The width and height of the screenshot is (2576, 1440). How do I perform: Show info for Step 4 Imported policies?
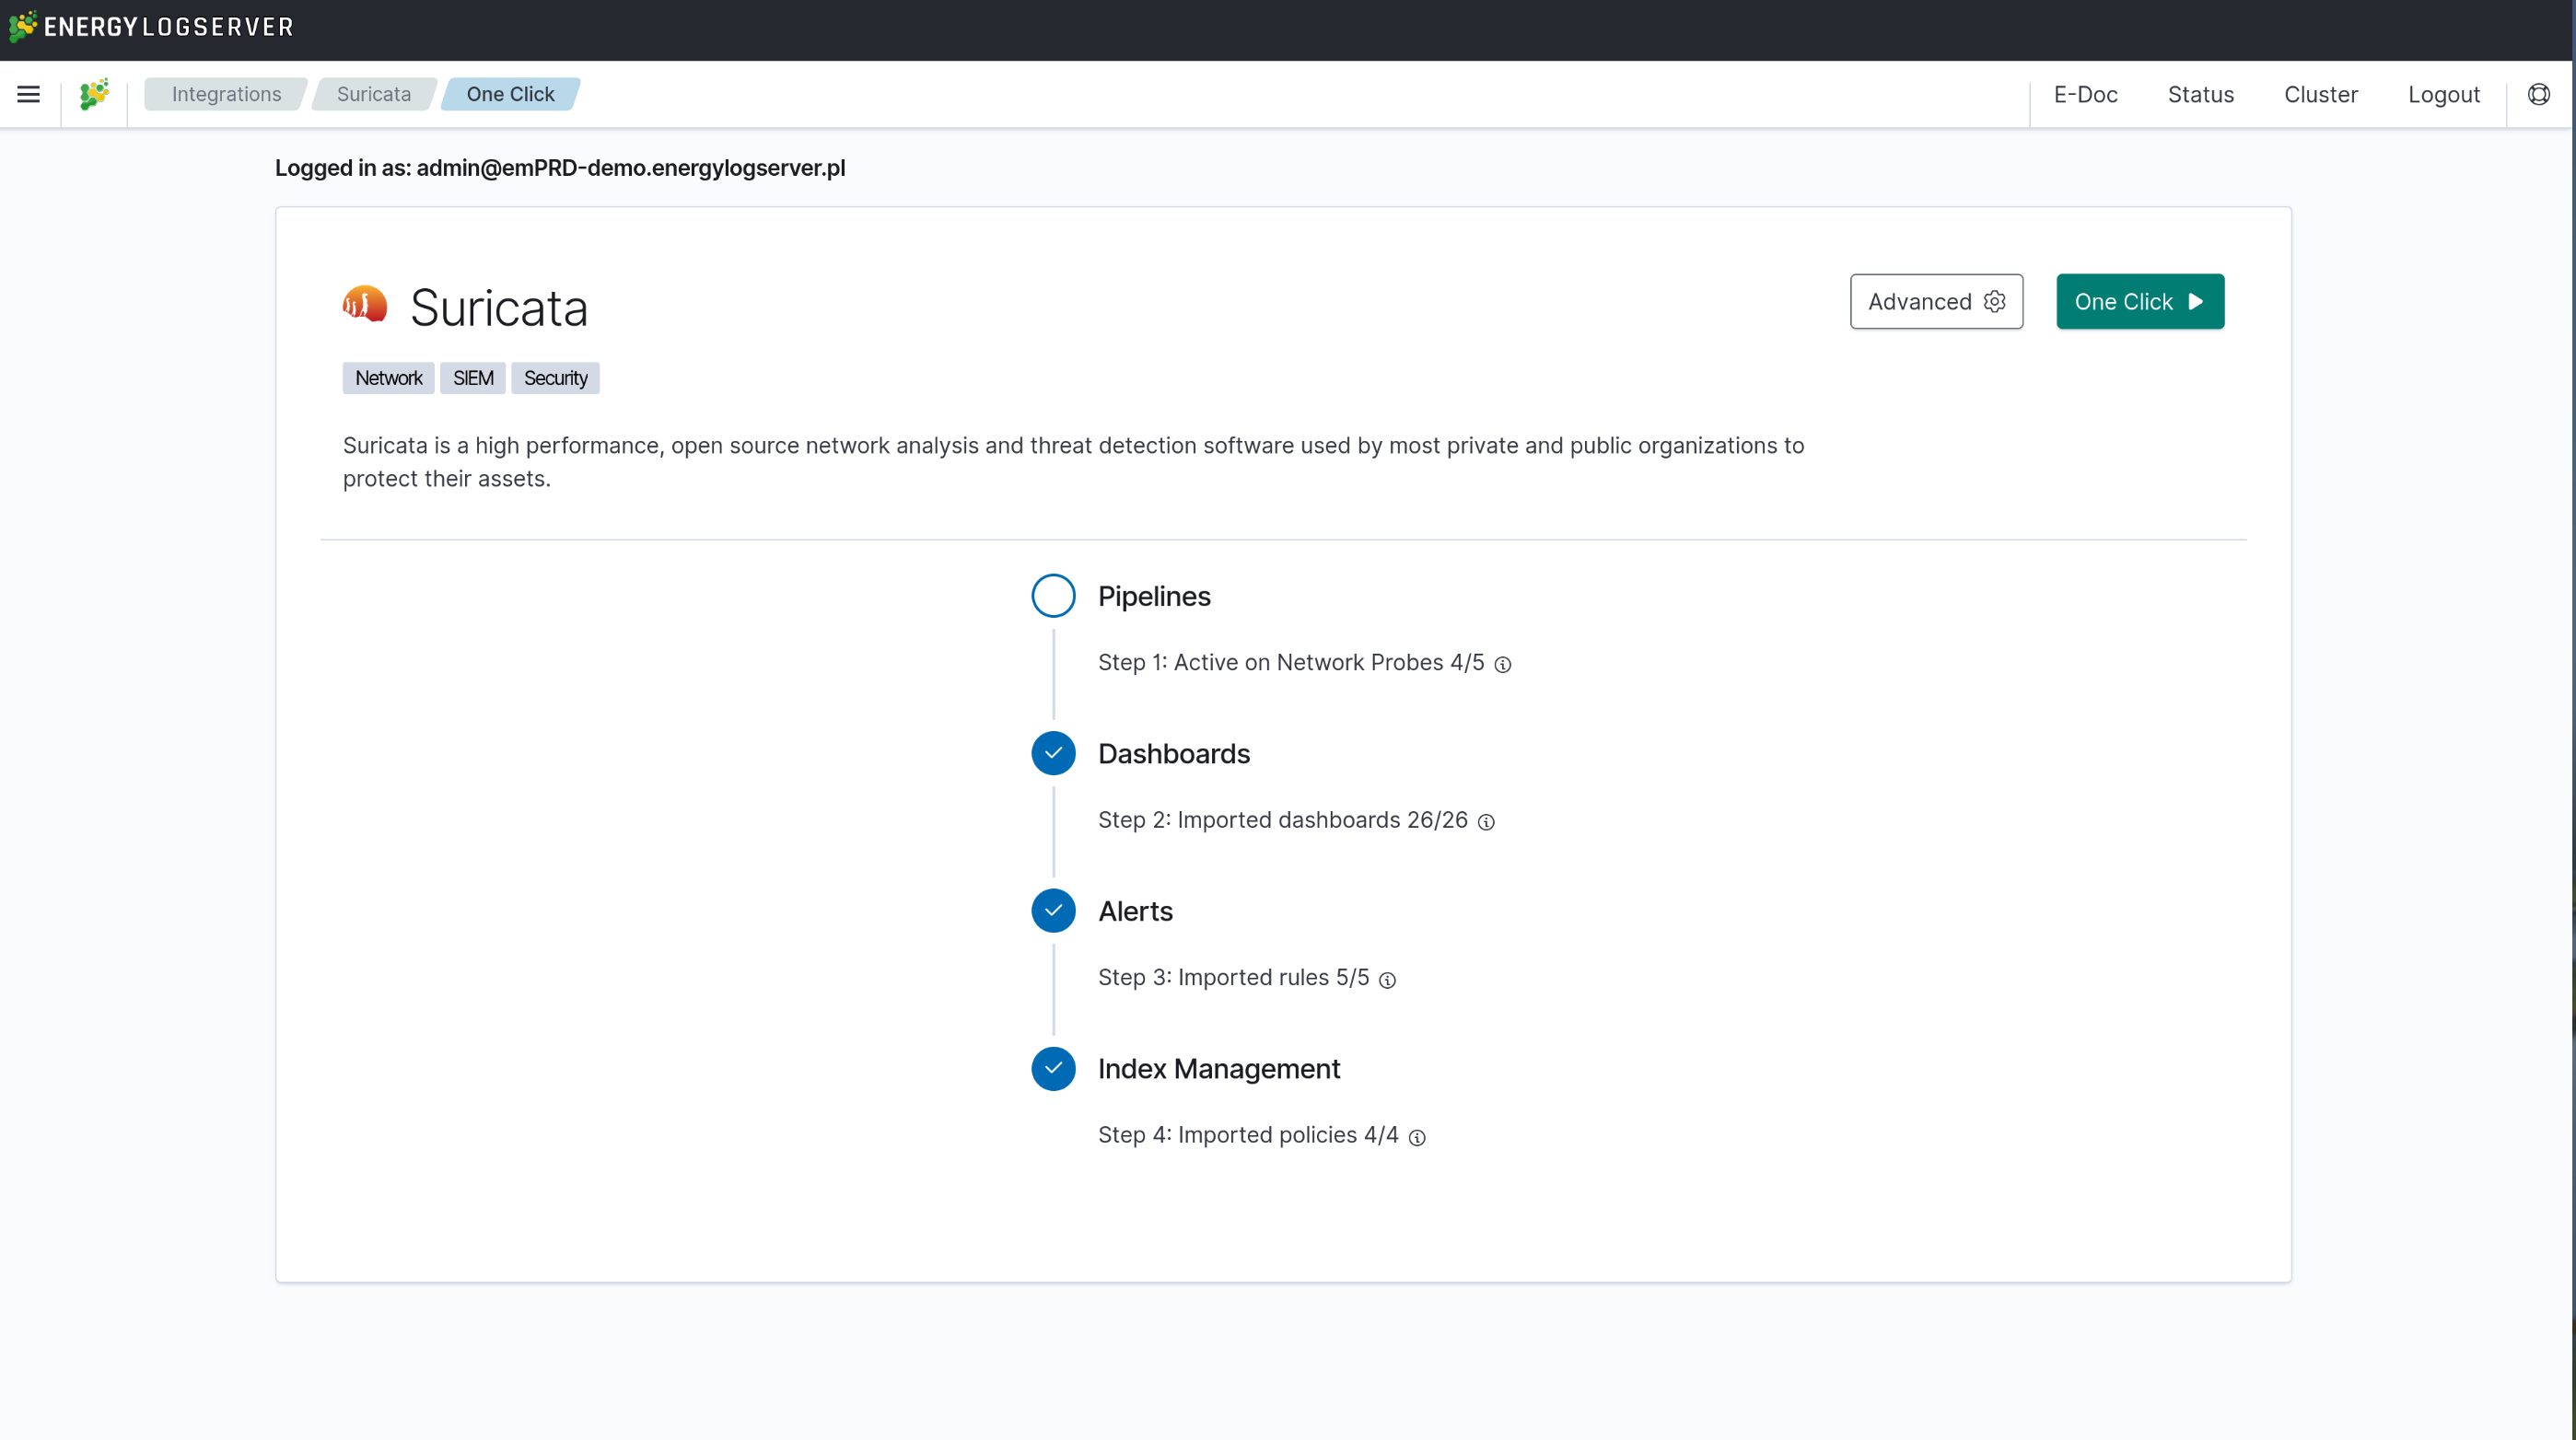coord(1417,1137)
